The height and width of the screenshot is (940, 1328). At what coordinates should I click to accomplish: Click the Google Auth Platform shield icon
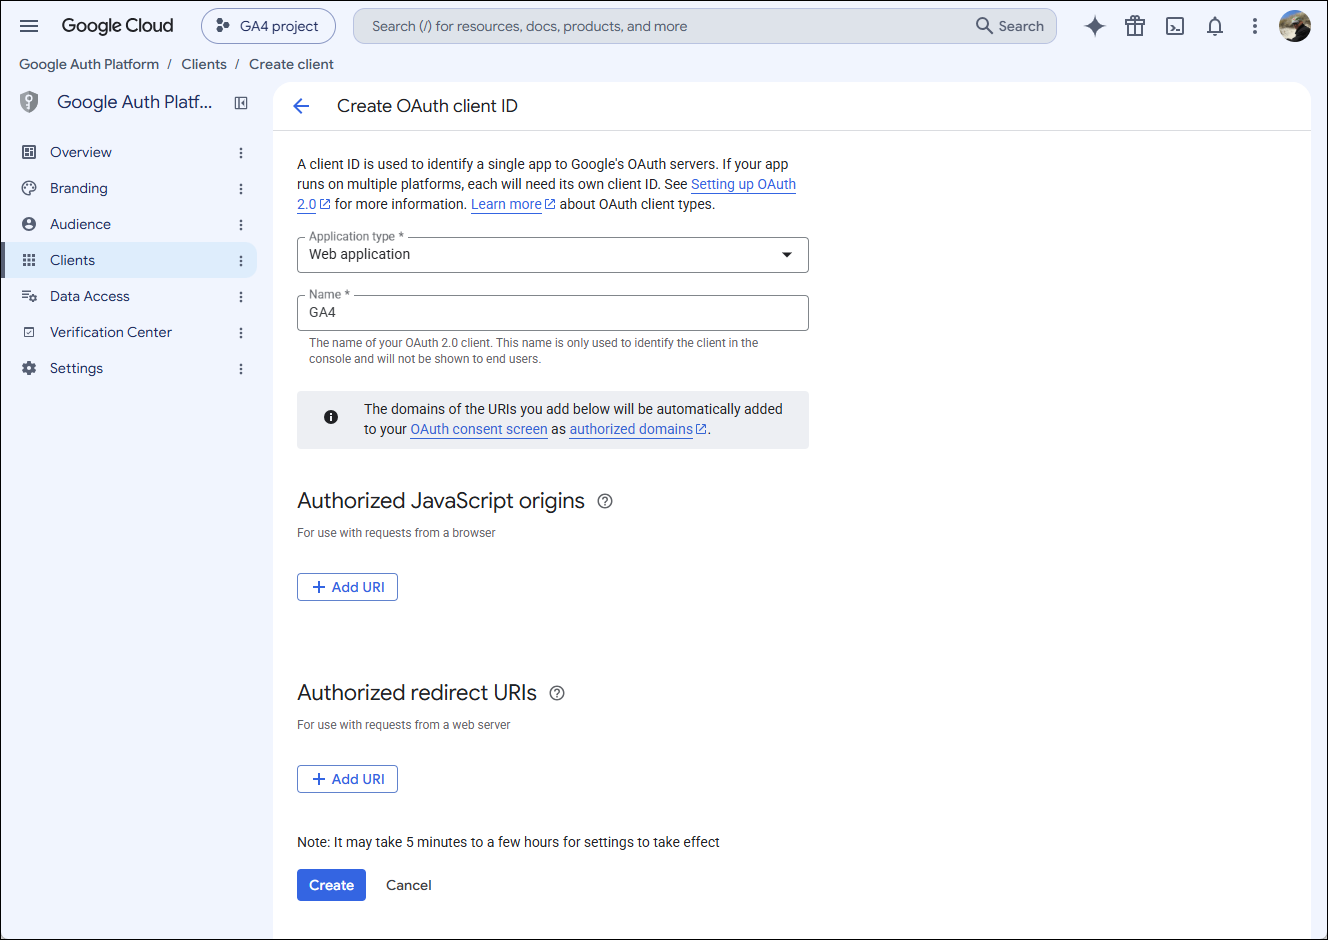pos(29,102)
